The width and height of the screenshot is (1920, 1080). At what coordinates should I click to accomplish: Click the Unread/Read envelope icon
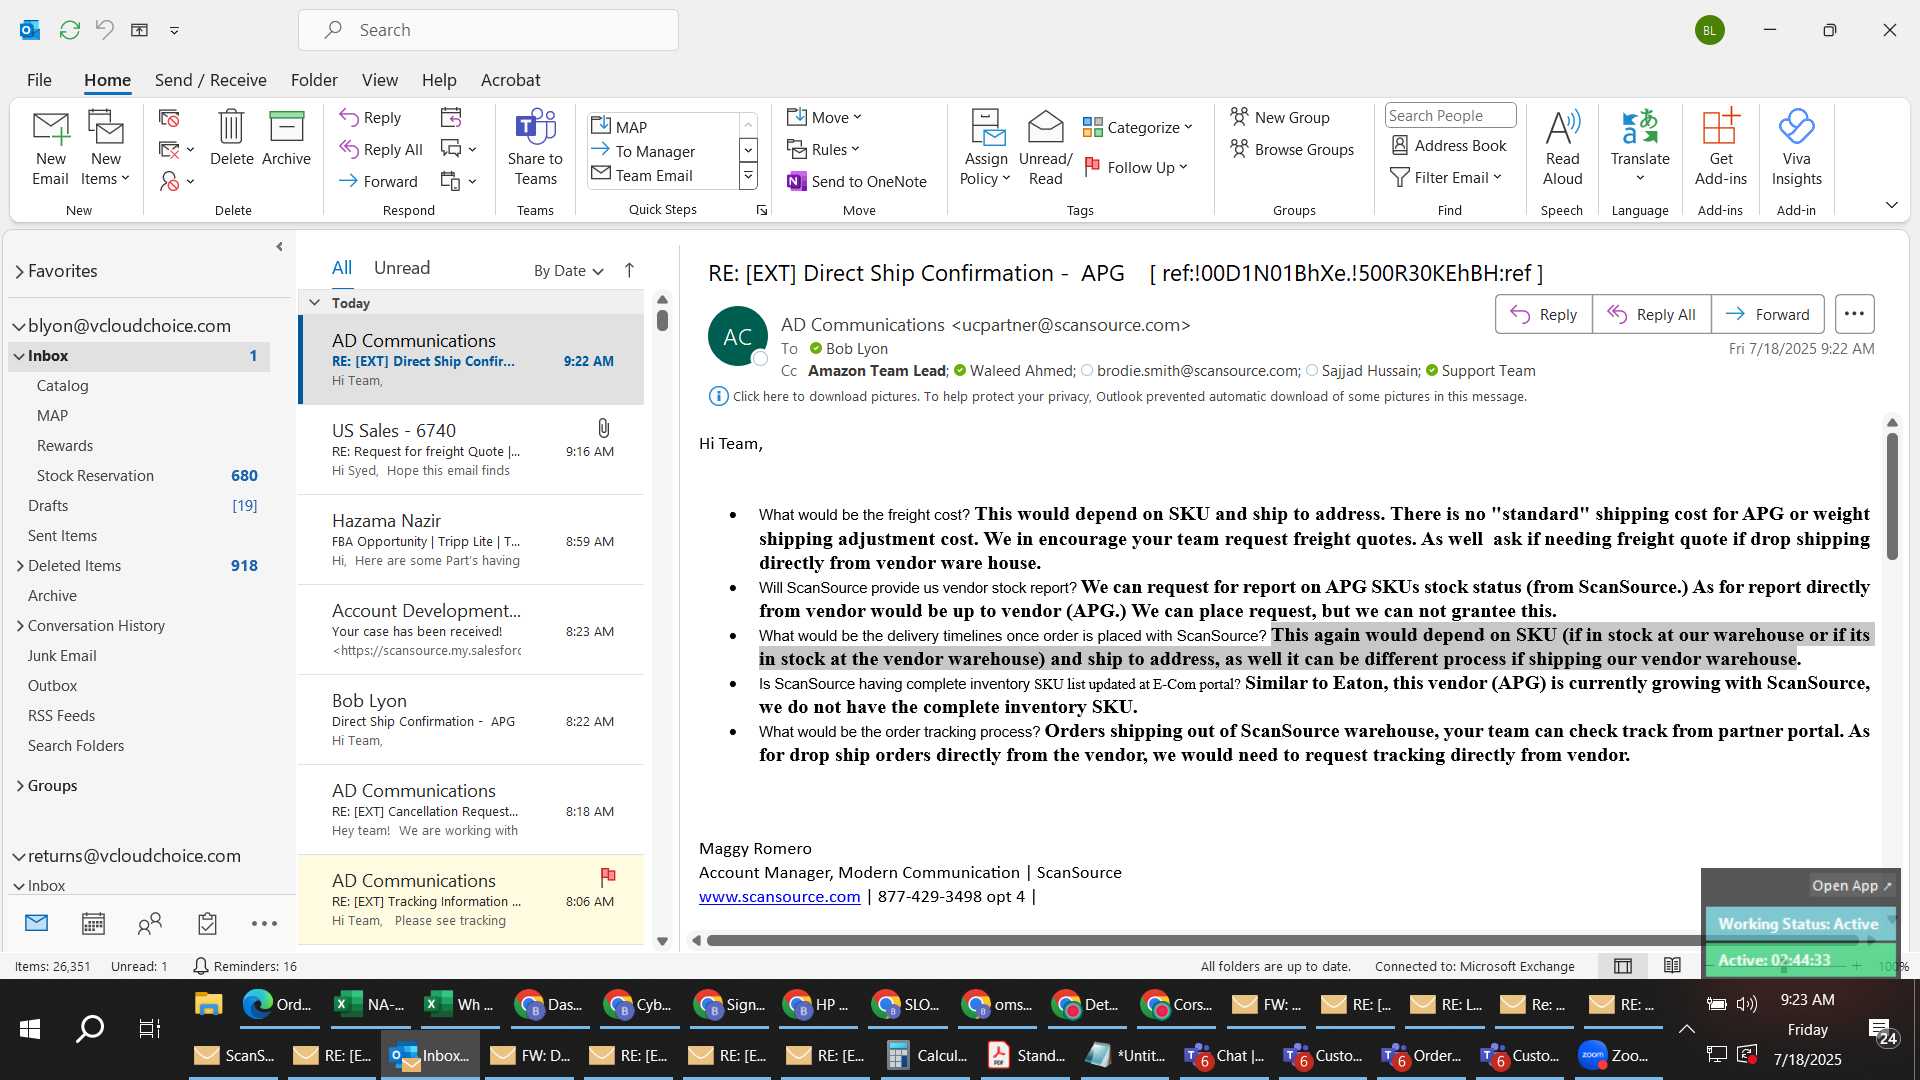(x=1045, y=148)
